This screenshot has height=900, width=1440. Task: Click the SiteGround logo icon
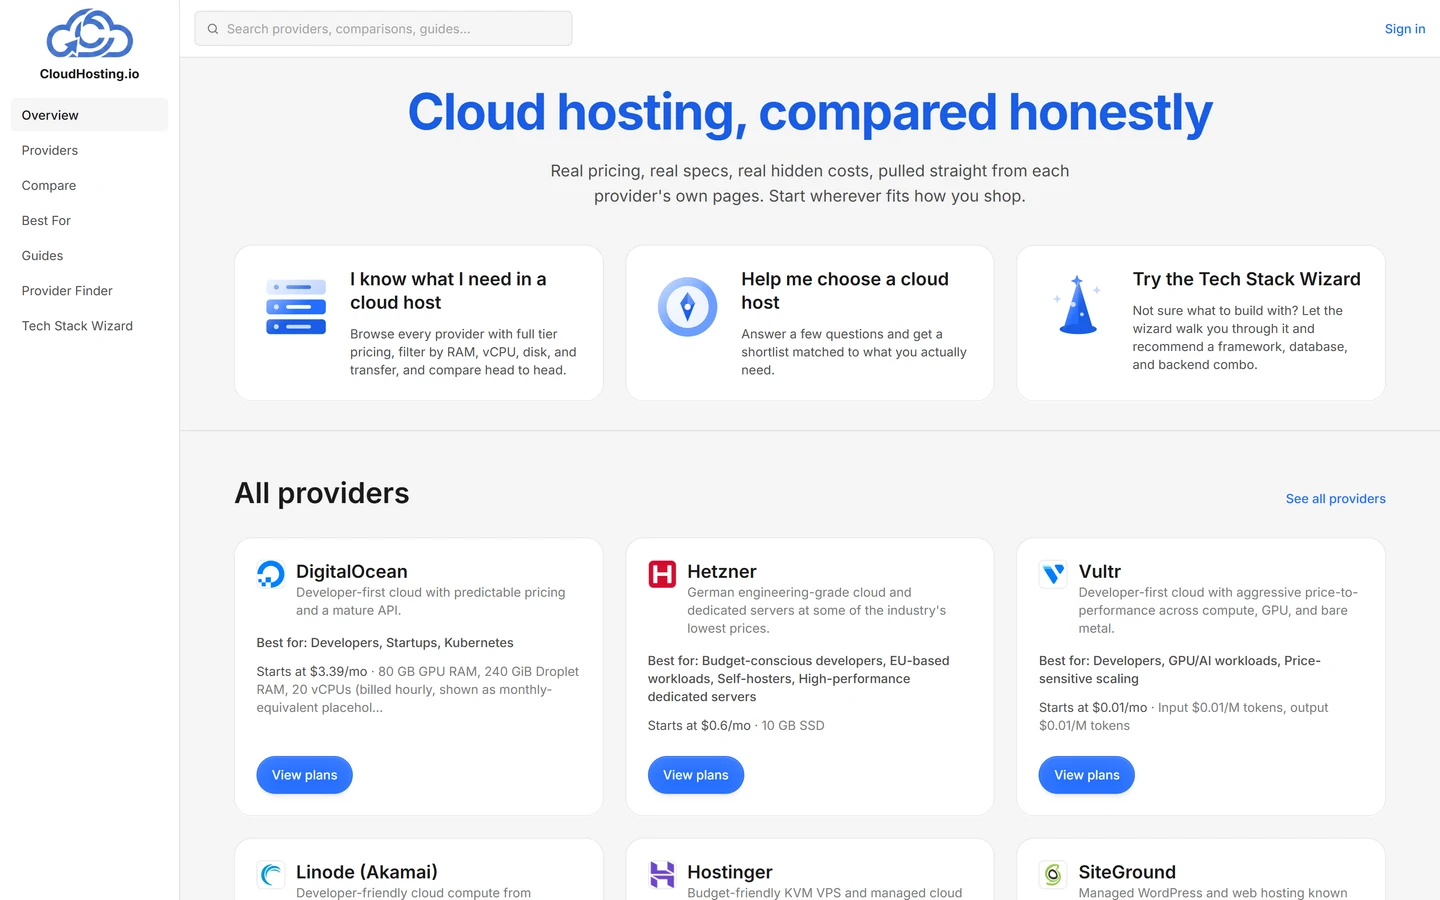(x=1053, y=874)
